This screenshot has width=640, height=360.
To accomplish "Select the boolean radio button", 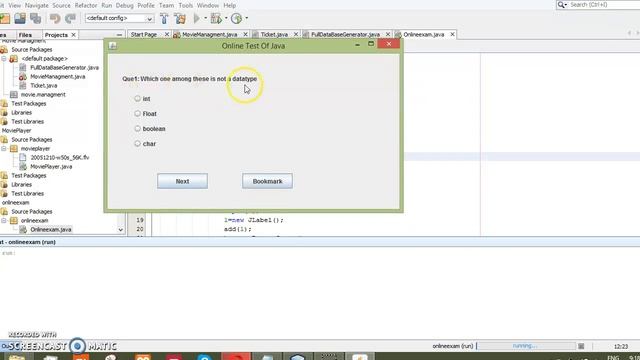I will pos(138,129).
